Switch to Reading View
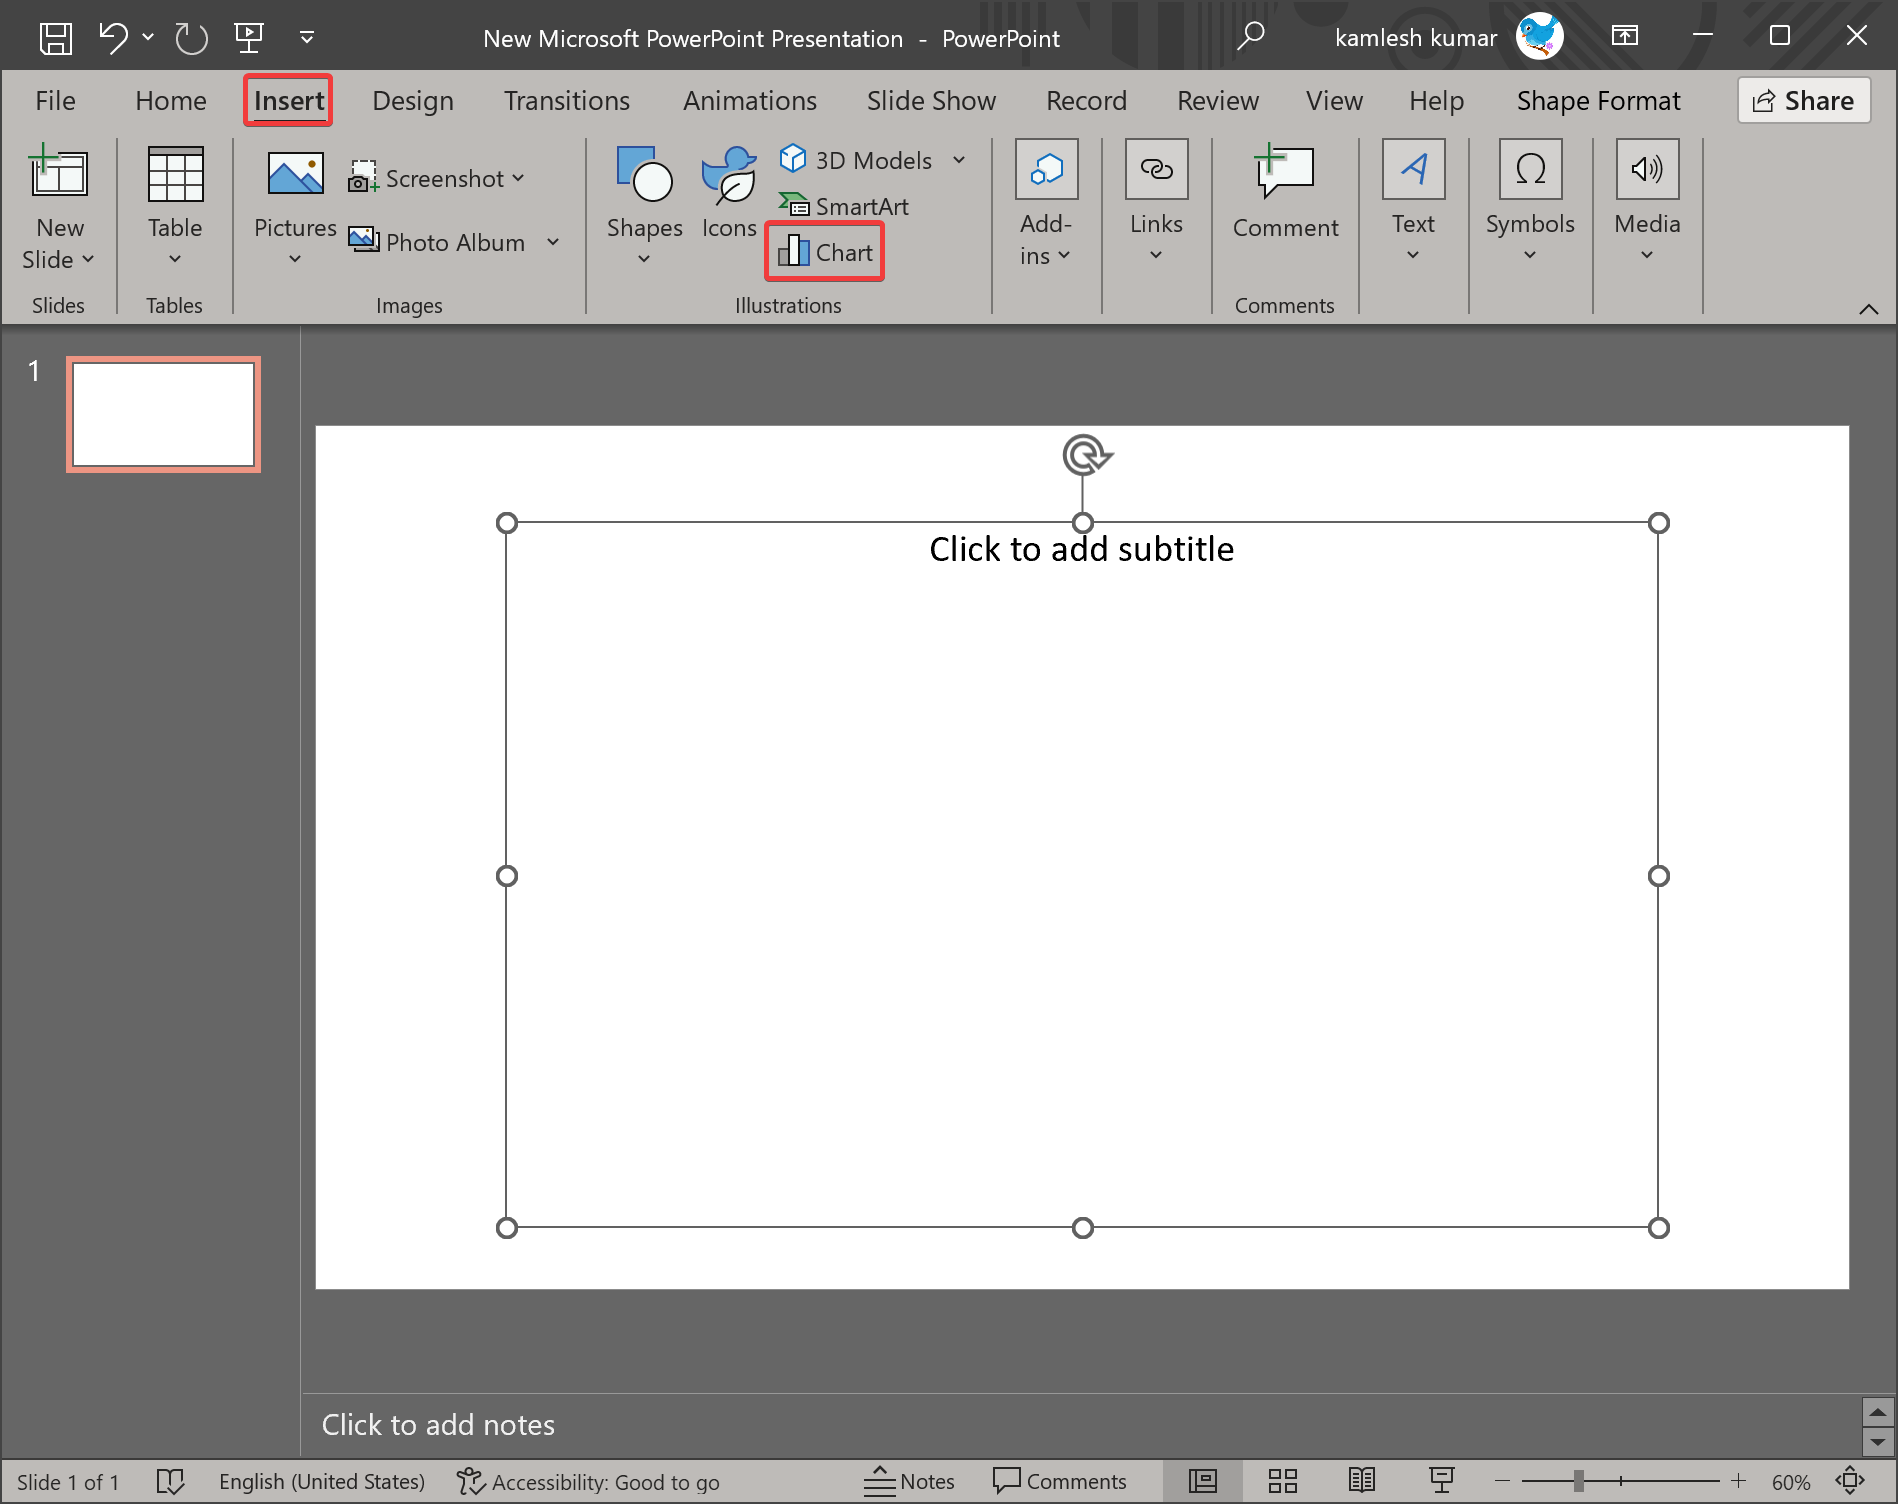Viewport: 1898px width, 1504px height. point(1362,1481)
